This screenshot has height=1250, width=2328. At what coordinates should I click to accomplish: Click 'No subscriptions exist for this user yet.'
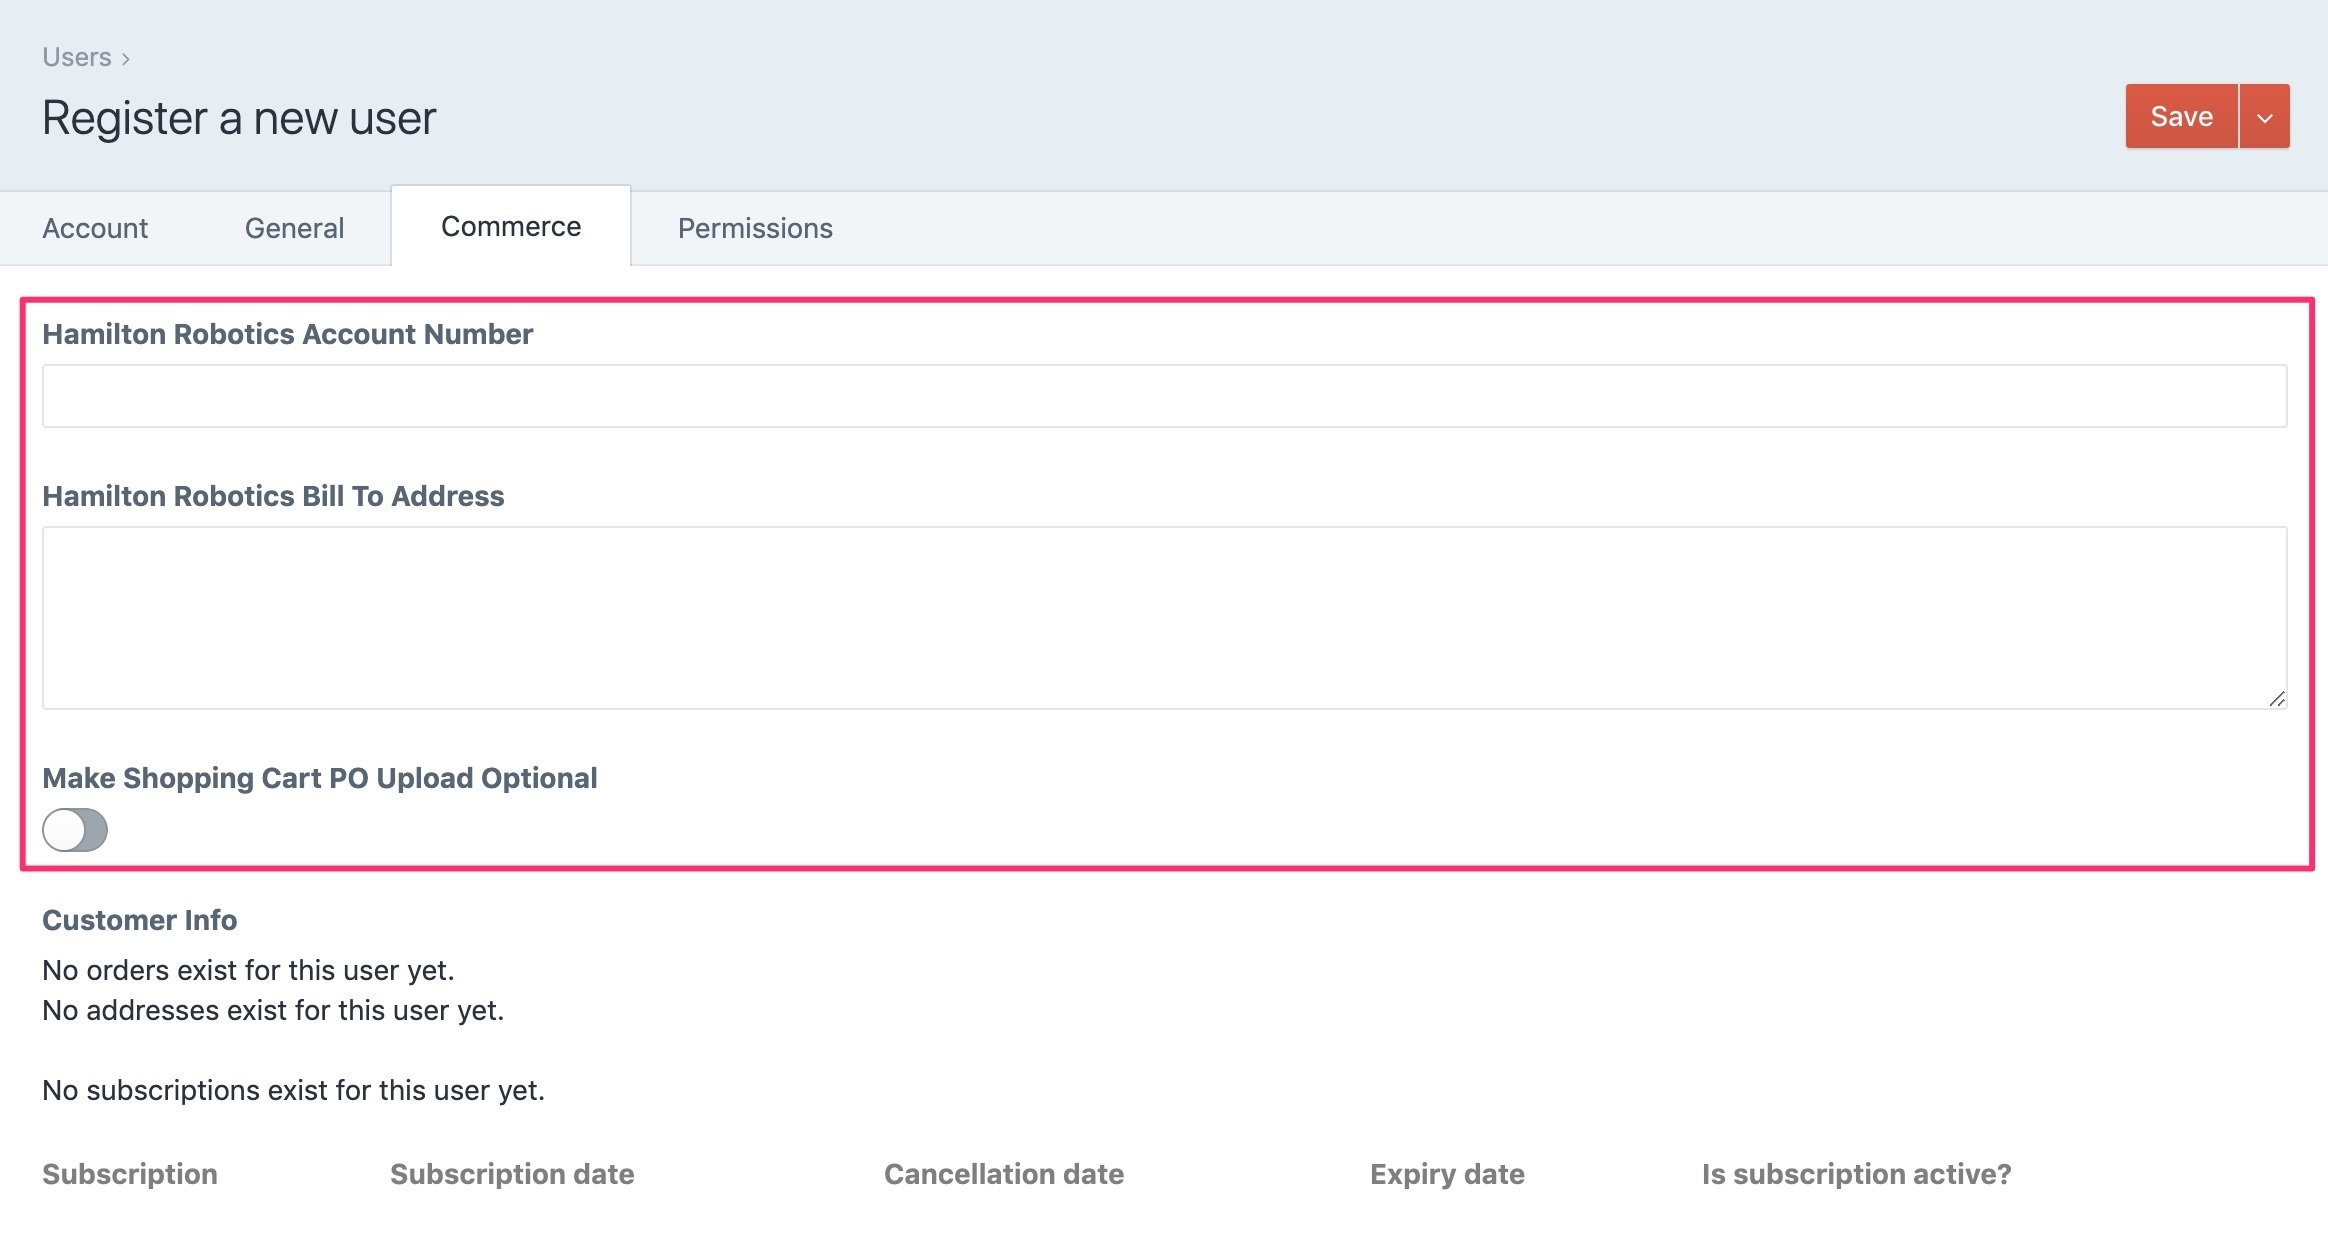294,1090
